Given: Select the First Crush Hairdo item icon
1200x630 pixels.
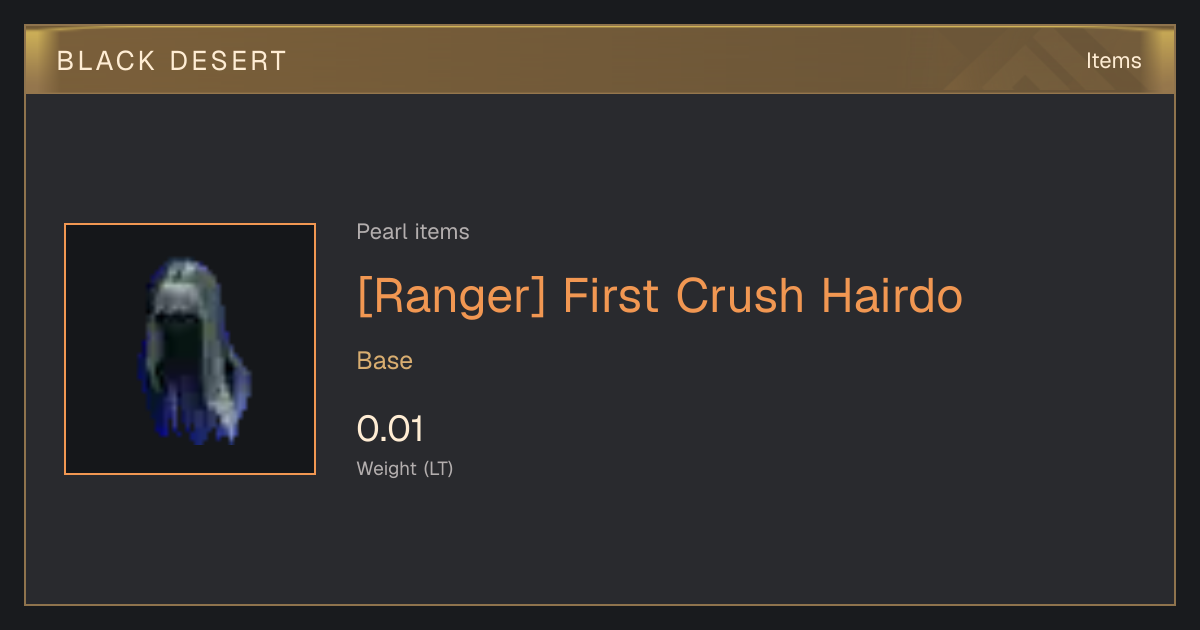Looking at the screenshot, I should (190, 349).
